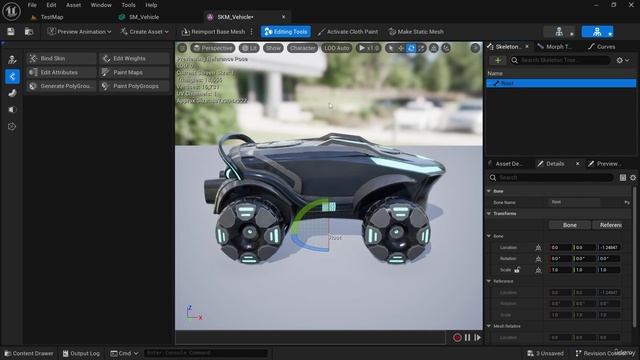Open the Tools menu
640x360 pixels.
(x=129, y=5)
